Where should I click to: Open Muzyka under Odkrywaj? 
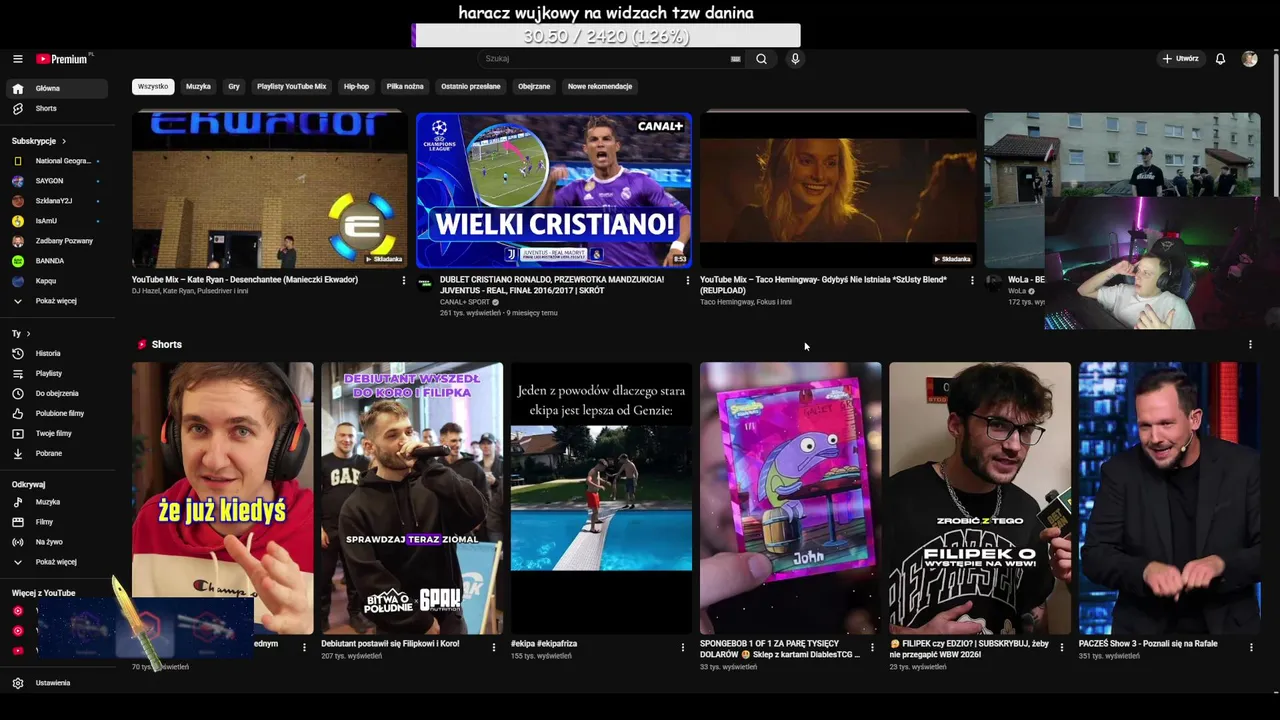pos(56,502)
